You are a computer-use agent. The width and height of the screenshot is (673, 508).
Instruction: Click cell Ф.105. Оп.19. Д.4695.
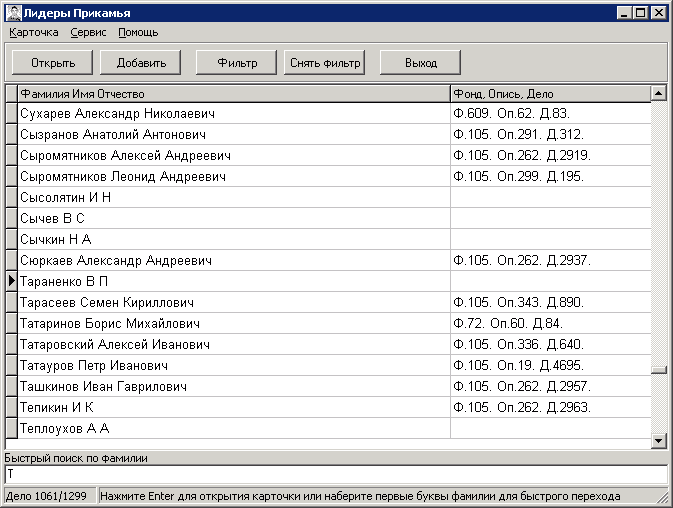551,366
